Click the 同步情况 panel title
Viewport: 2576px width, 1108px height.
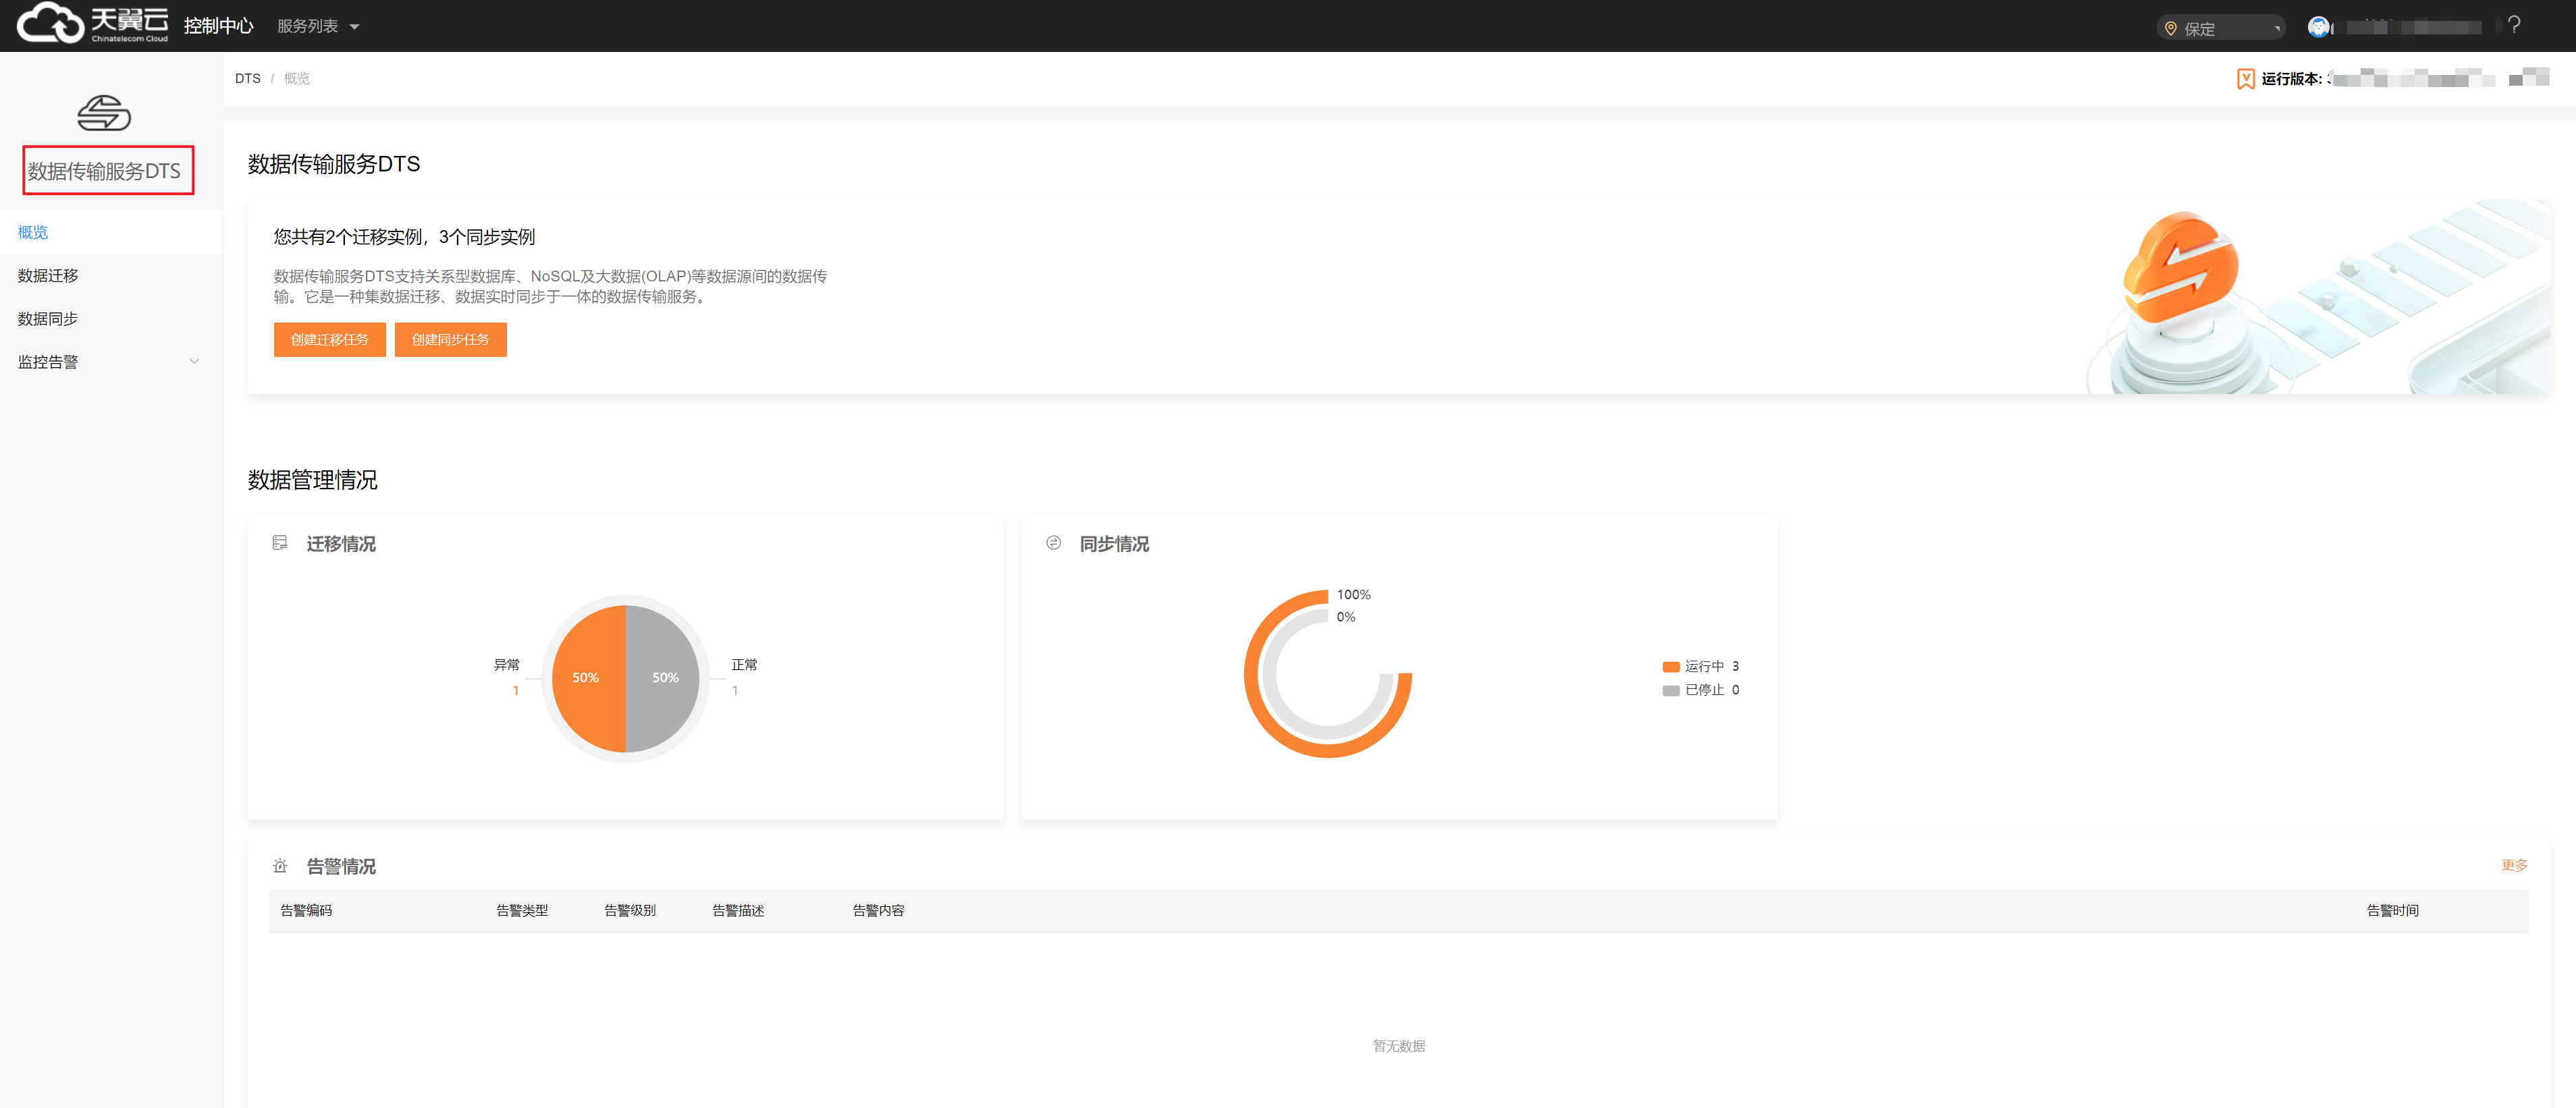tap(1114, 543)
